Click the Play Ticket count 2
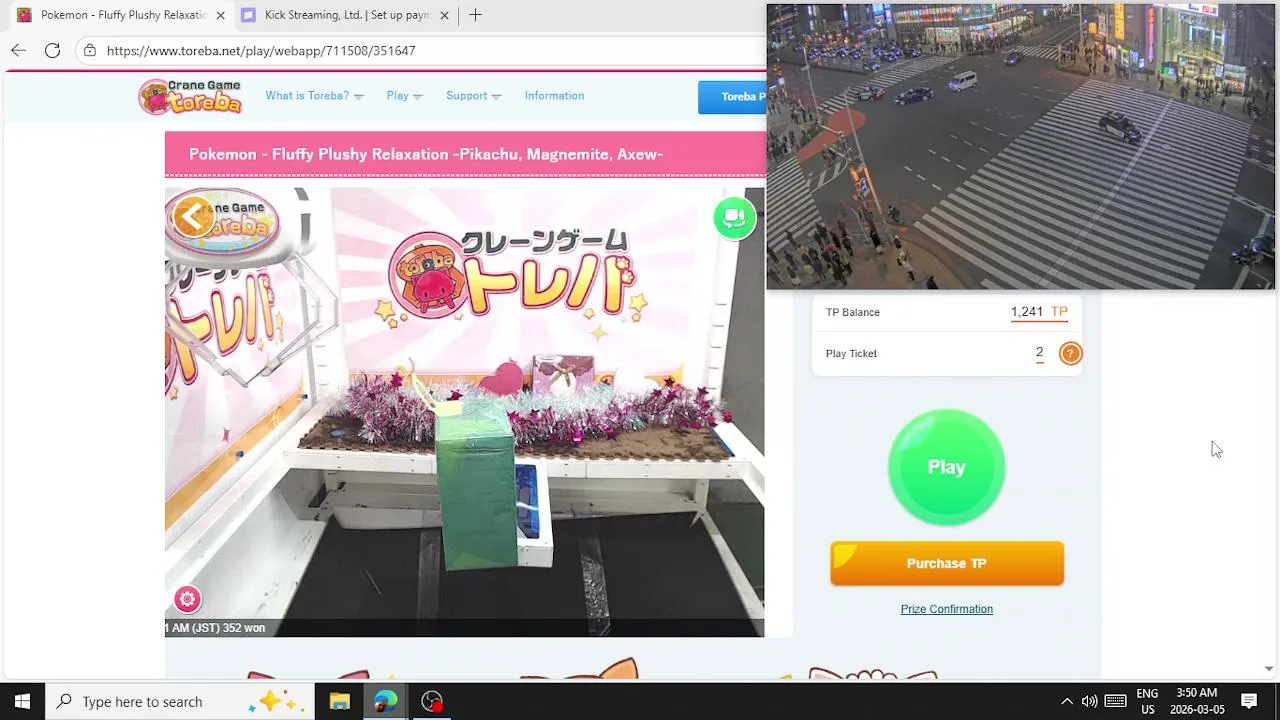This screenshot has height=720, width=1280. 1039,352
